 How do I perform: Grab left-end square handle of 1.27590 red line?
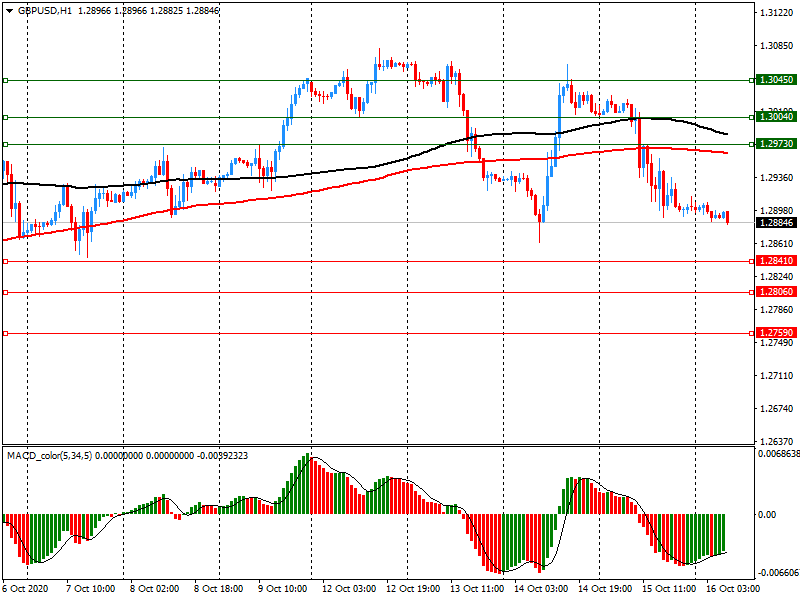[6, 333]
